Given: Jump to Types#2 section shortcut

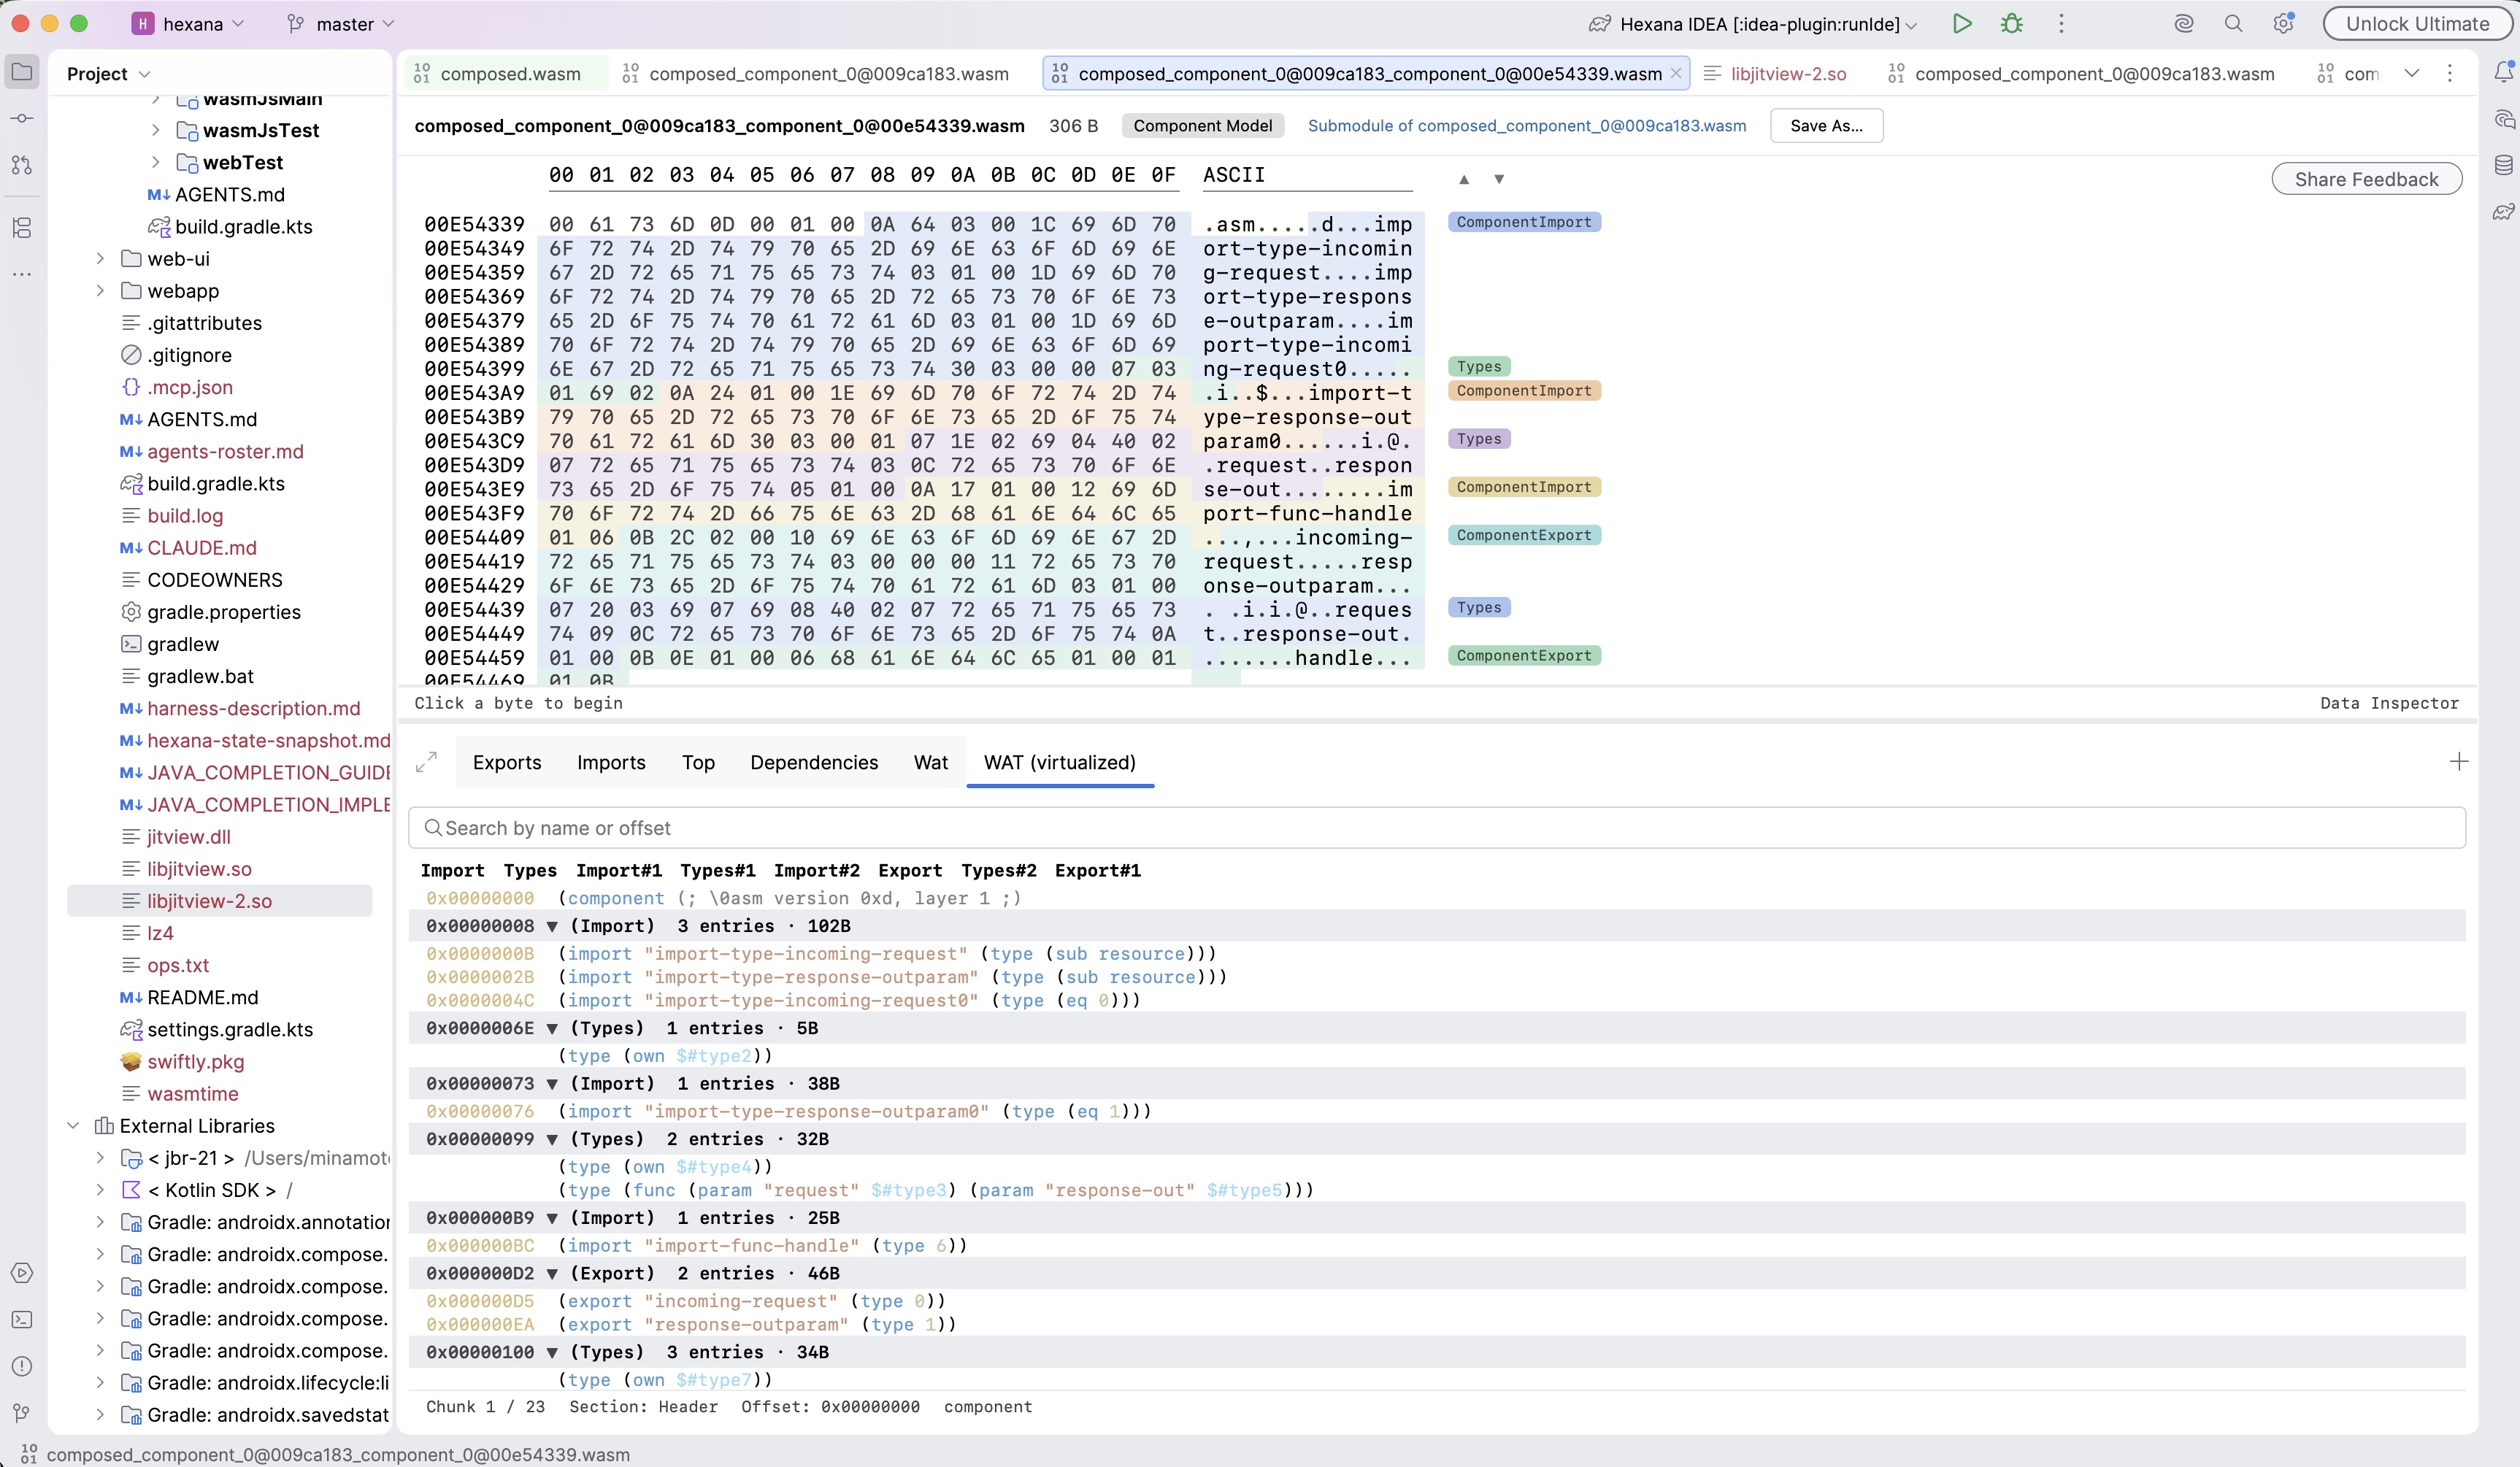Looking at the screenshot, I should [998, 871].
